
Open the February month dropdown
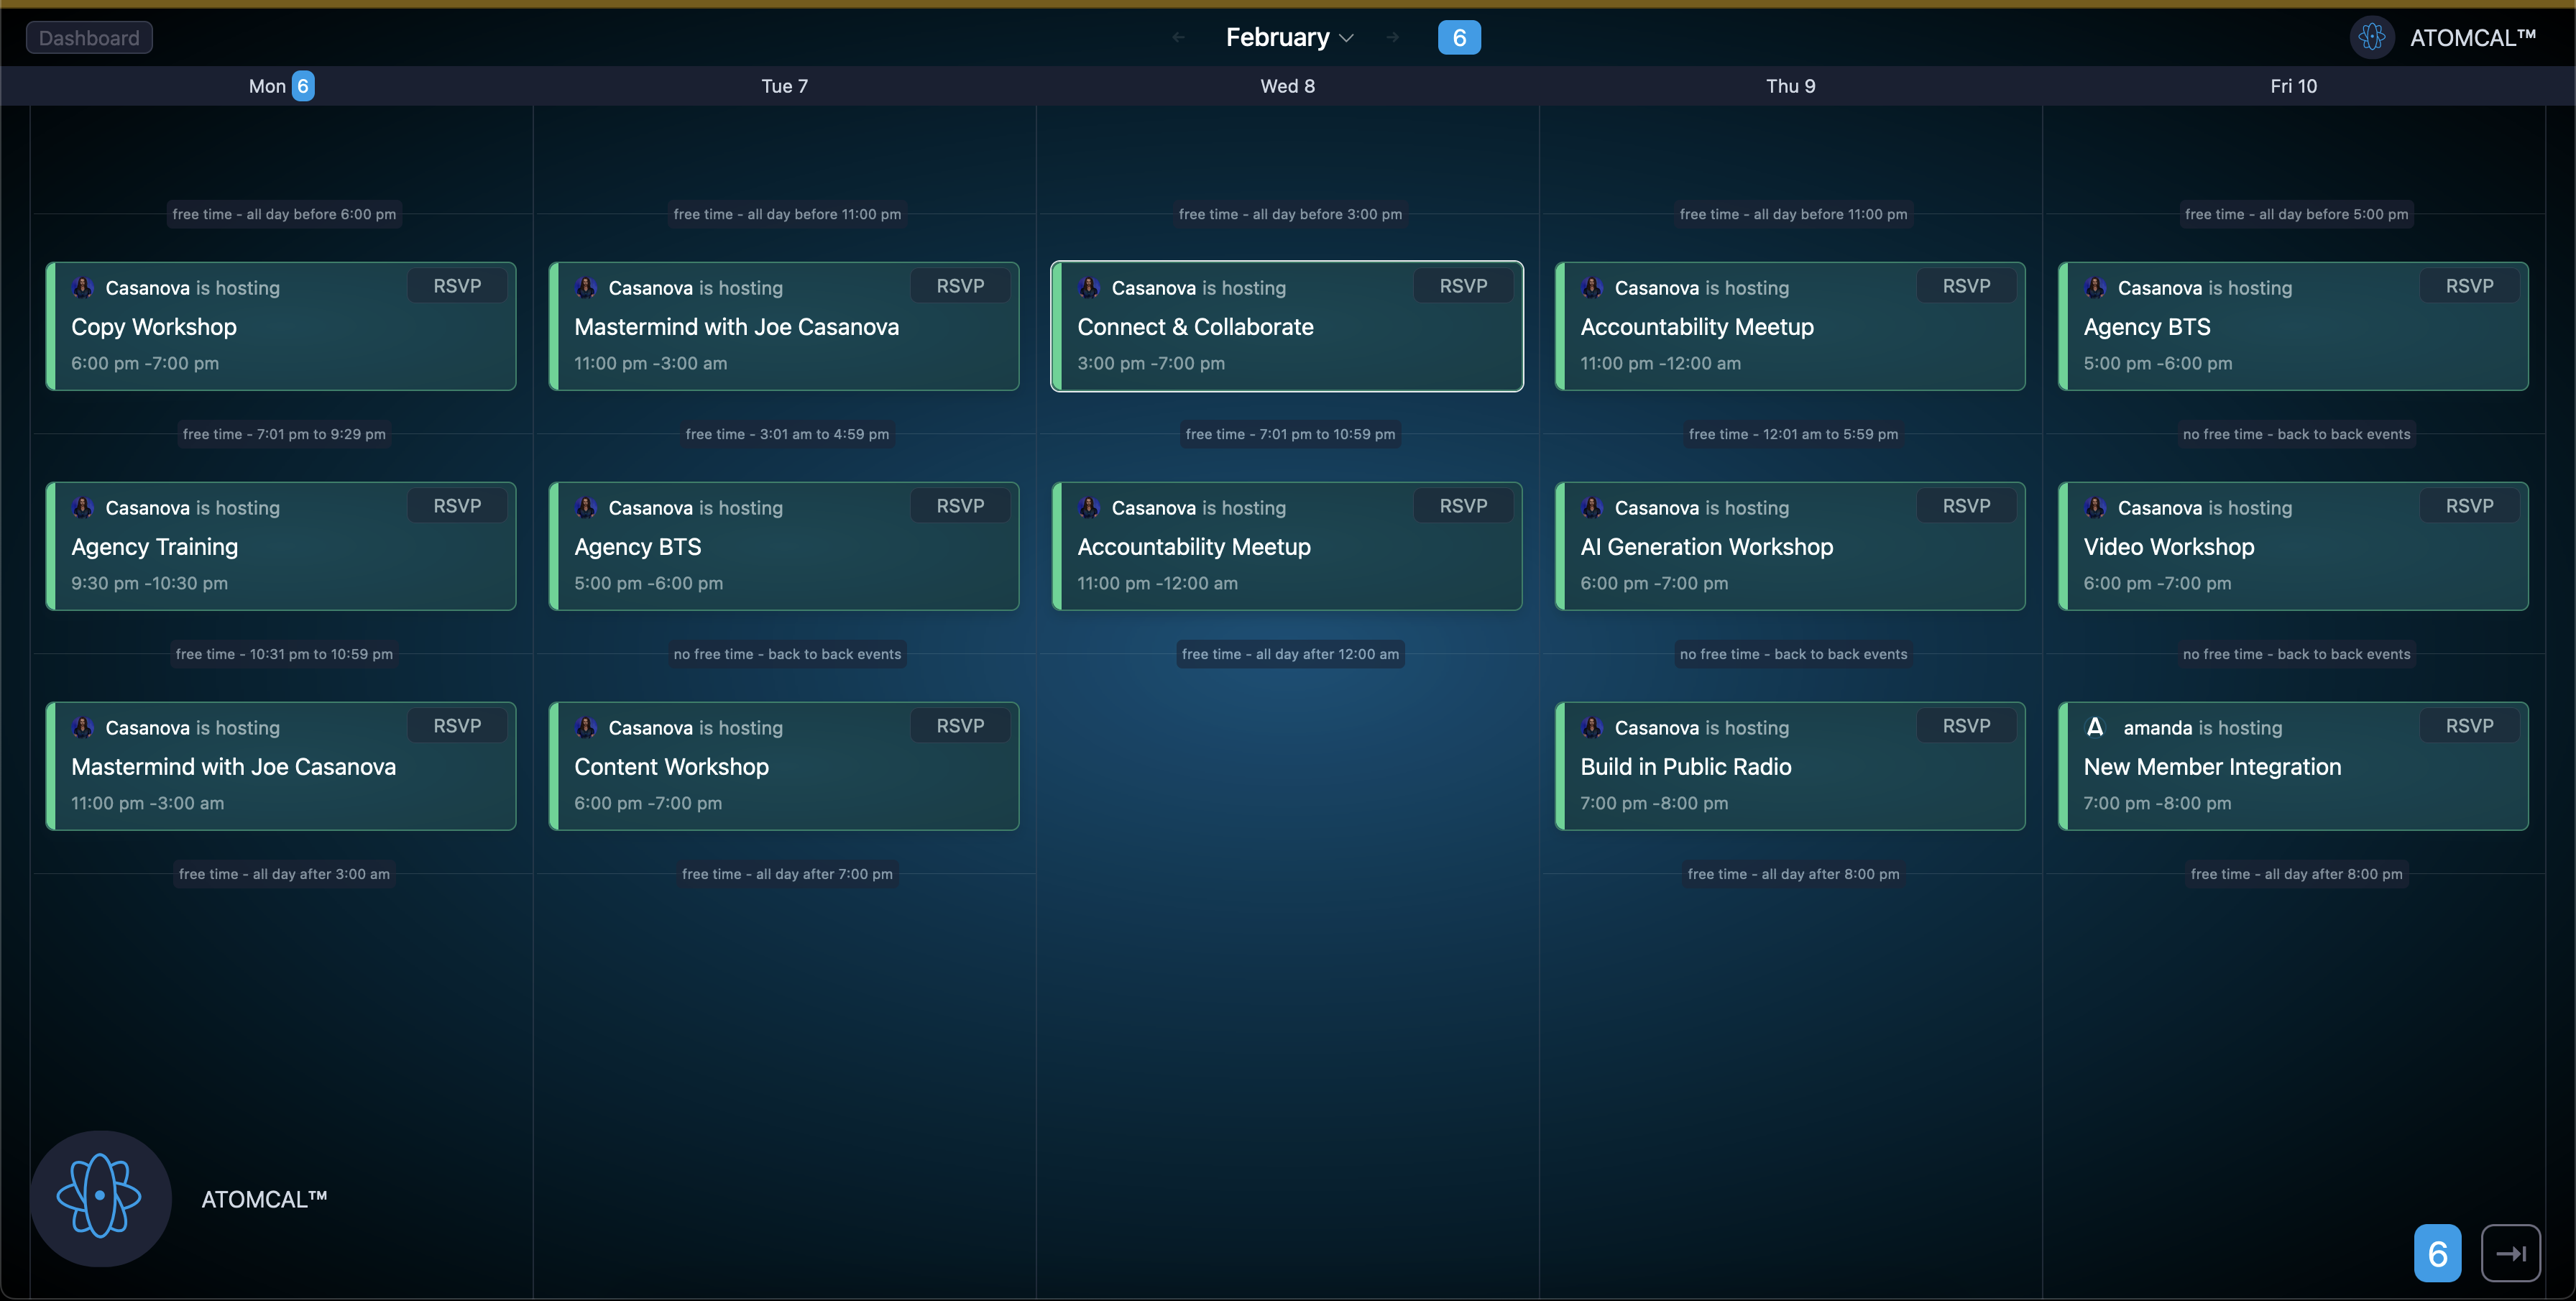coord(1278,38)
